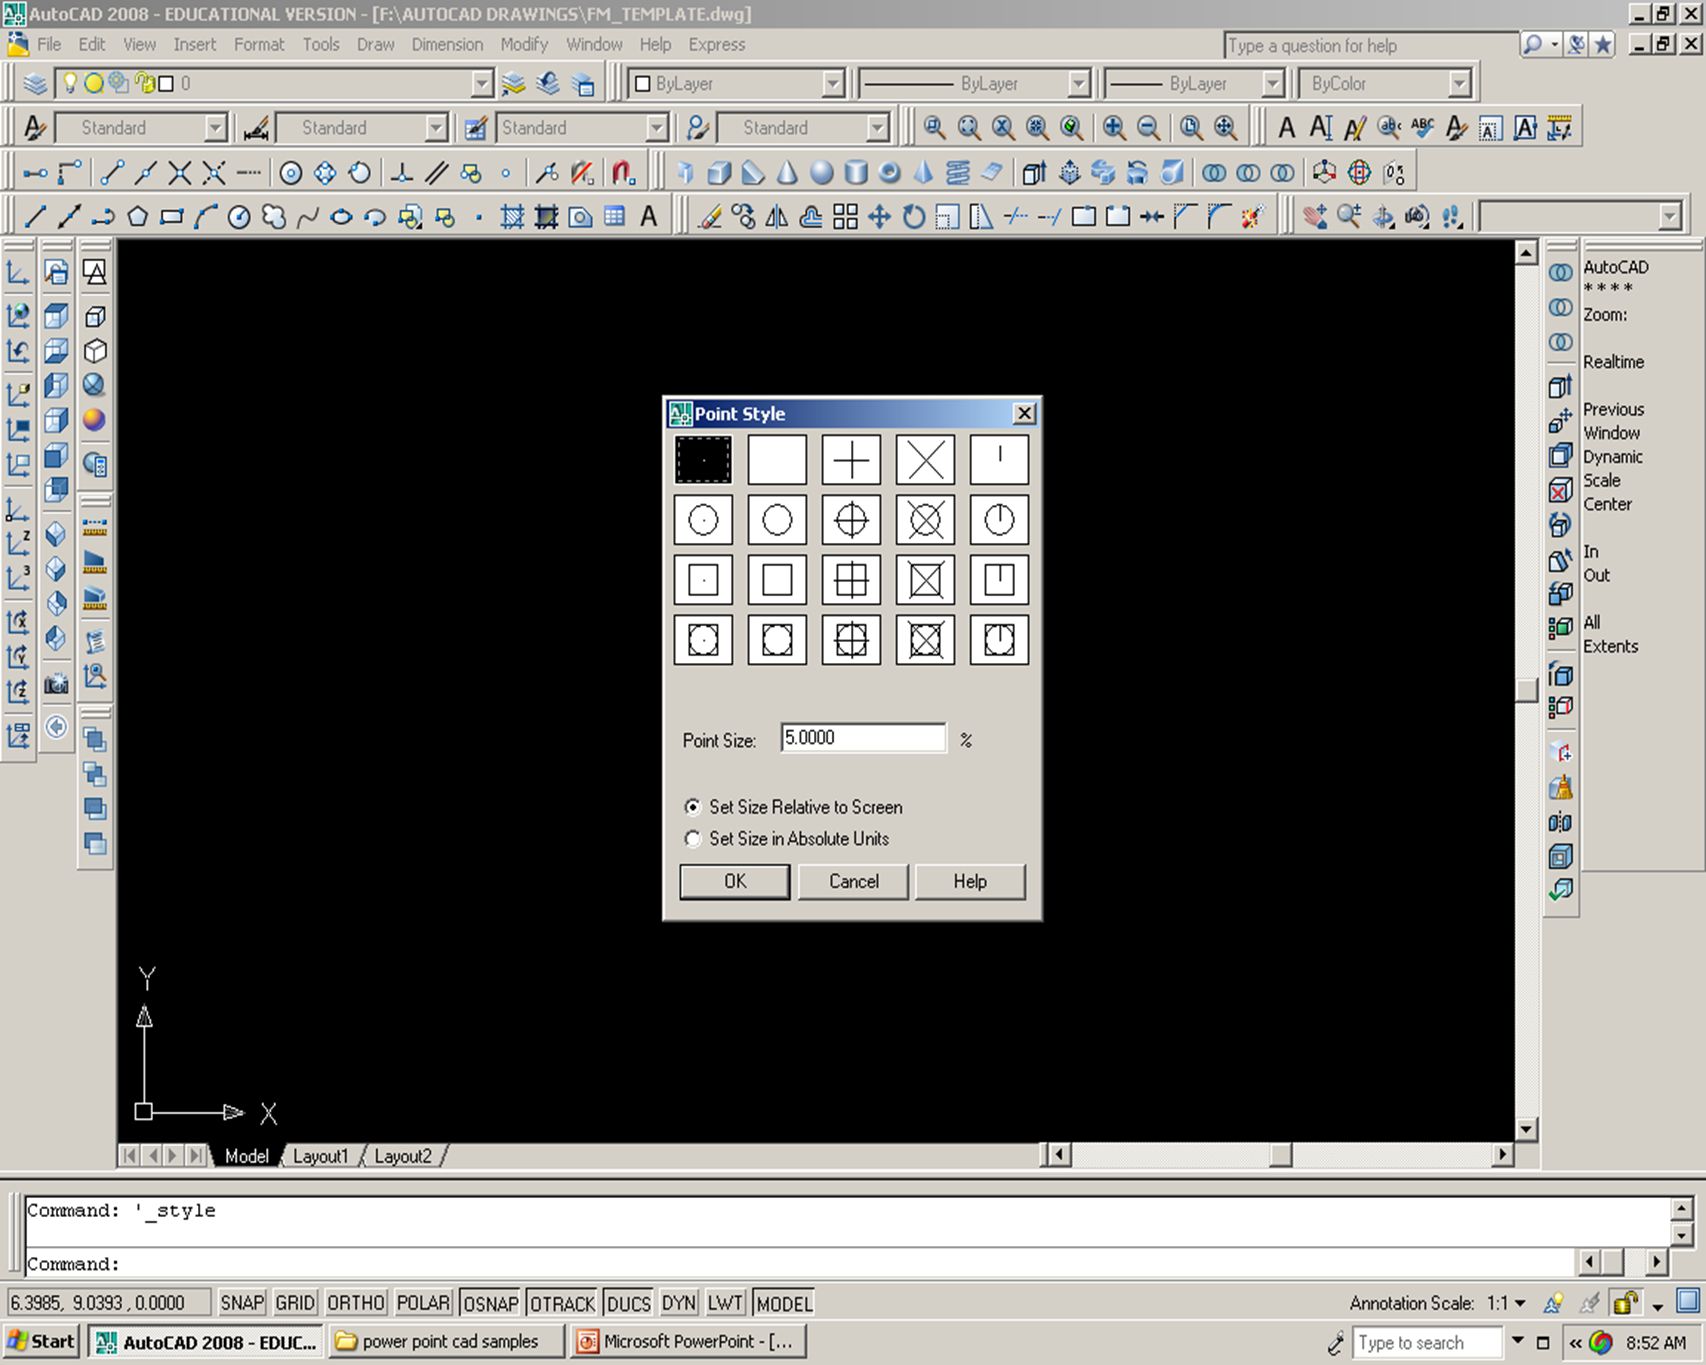The width and height of the screenshot is (1706, 1365).
Task: Open Microsoft PowerPoint from the taskbar
Action: click(686, 1341)
